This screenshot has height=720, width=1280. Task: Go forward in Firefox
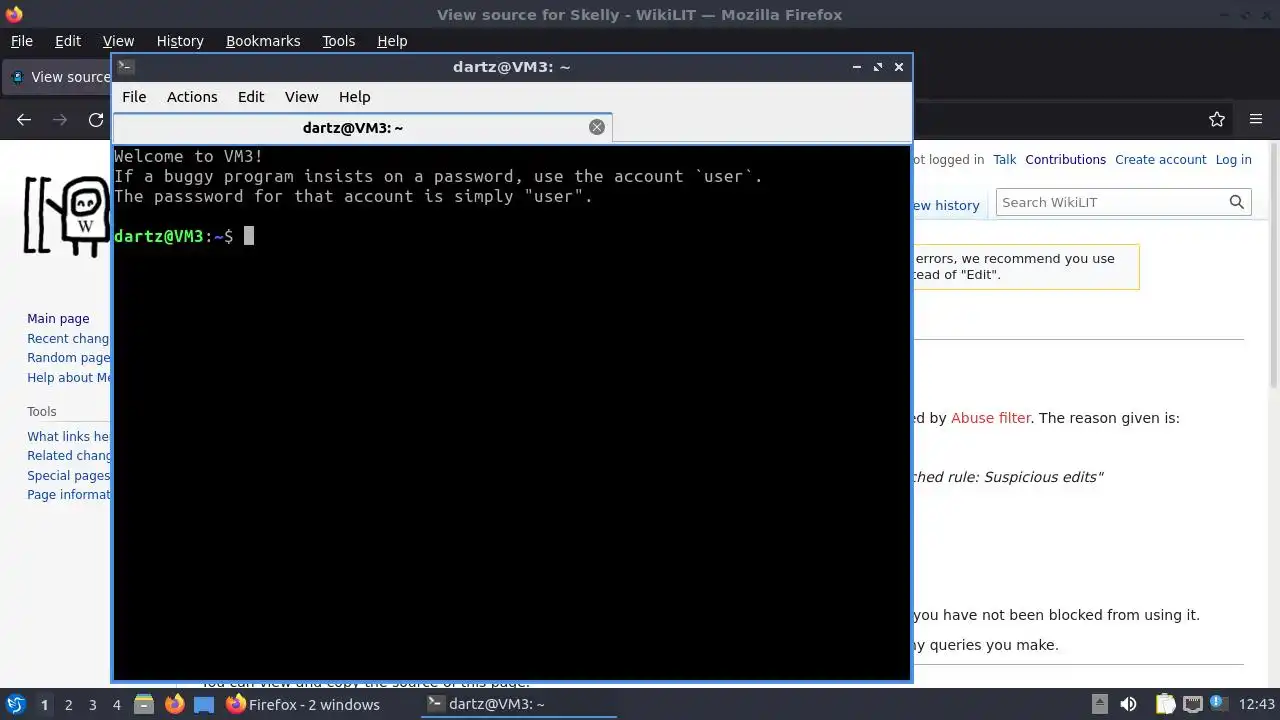(x=60, y=120)
